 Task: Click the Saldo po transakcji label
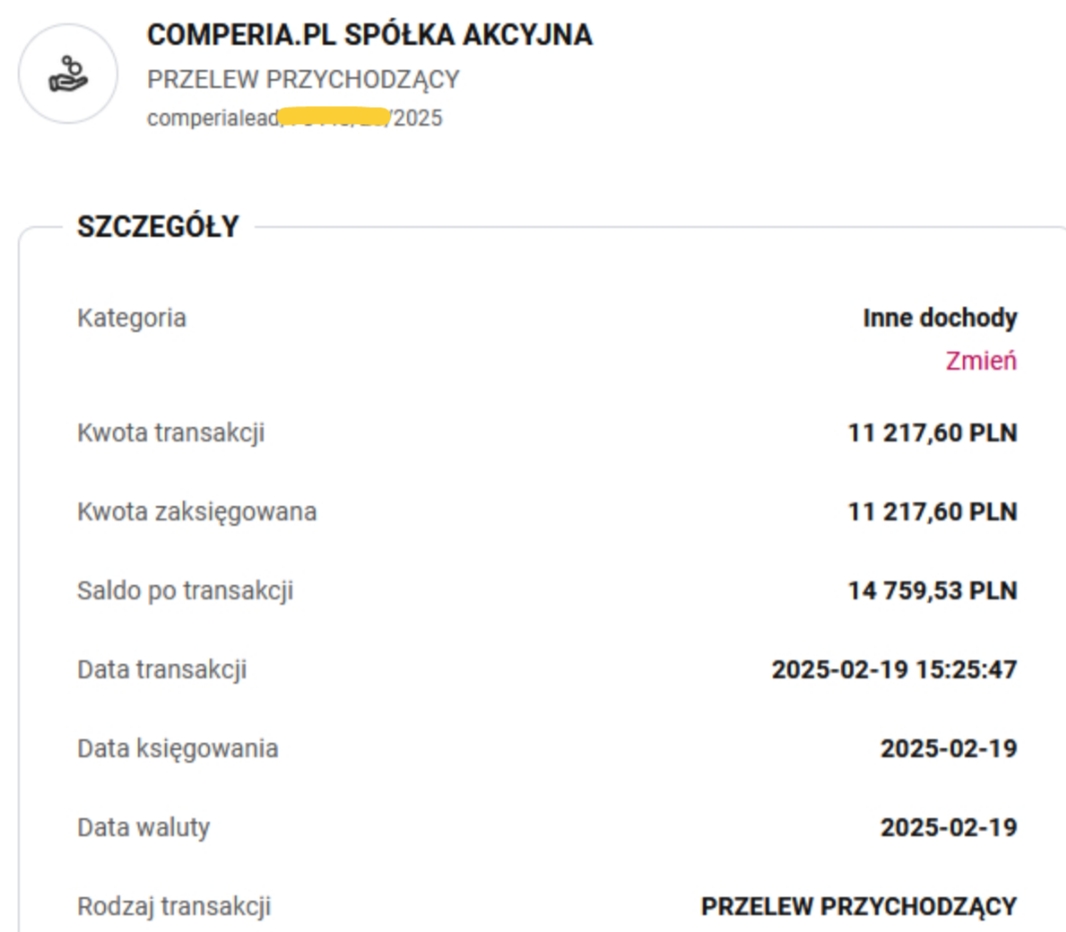tap(185, 591)
